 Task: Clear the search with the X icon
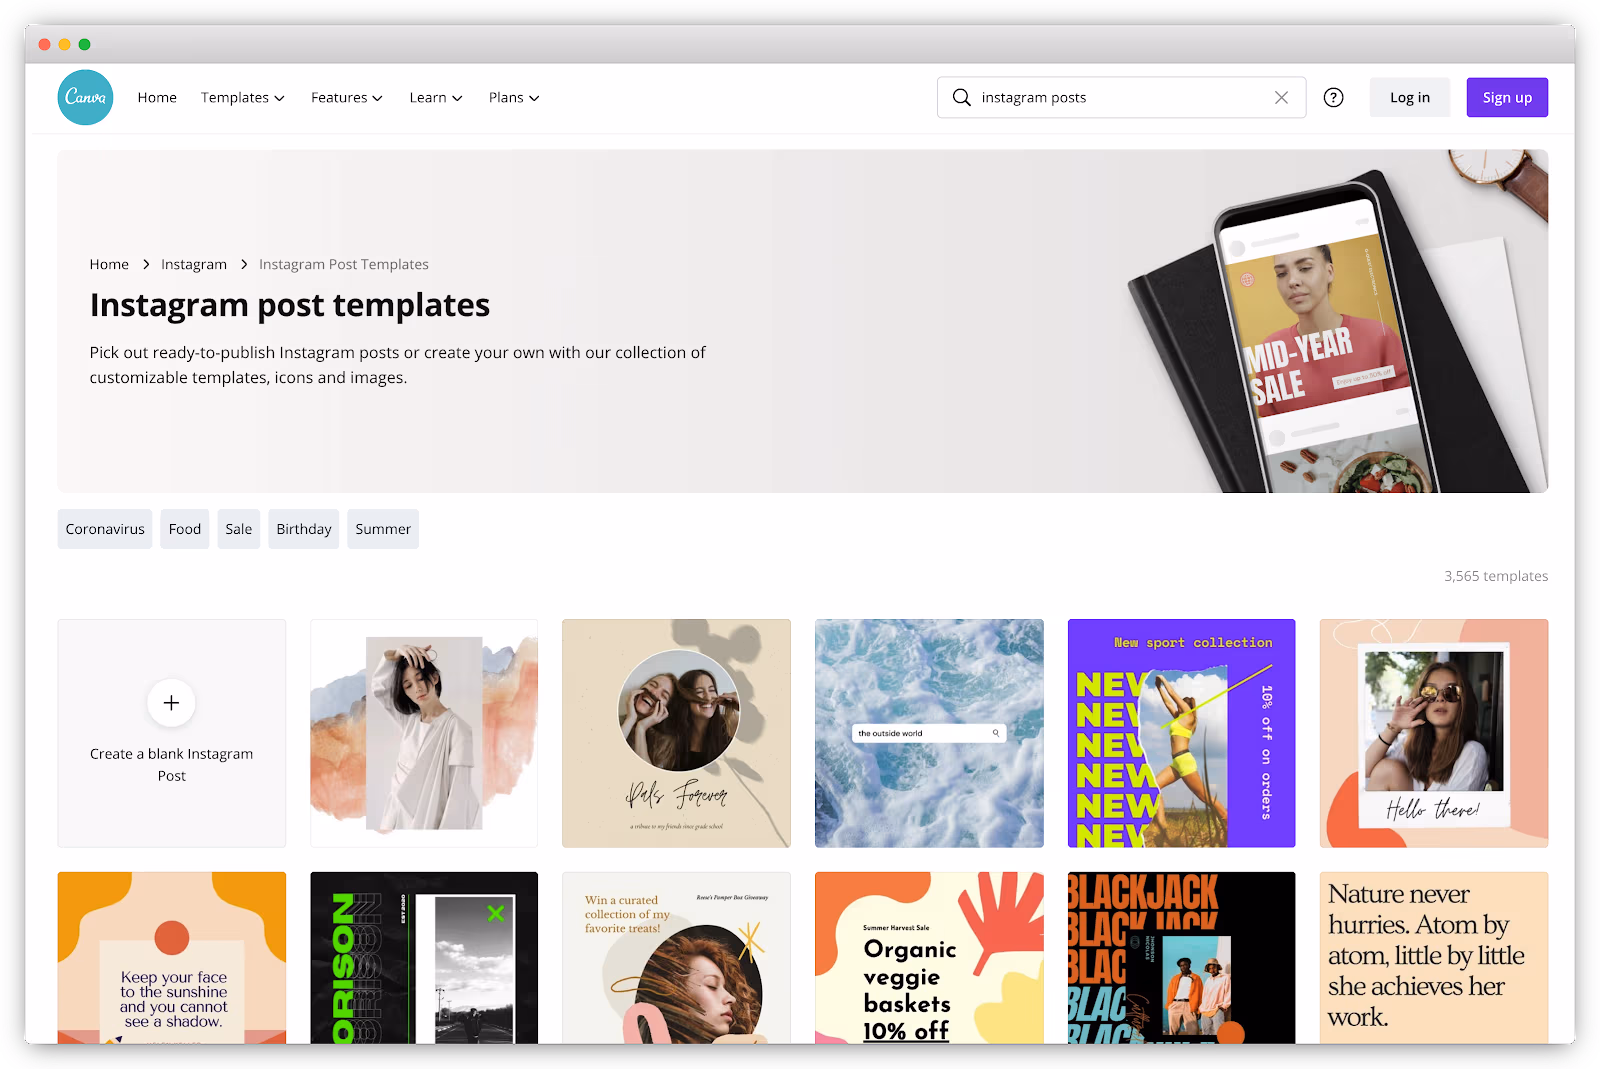pyautogui.click(x=1281, y=97)
